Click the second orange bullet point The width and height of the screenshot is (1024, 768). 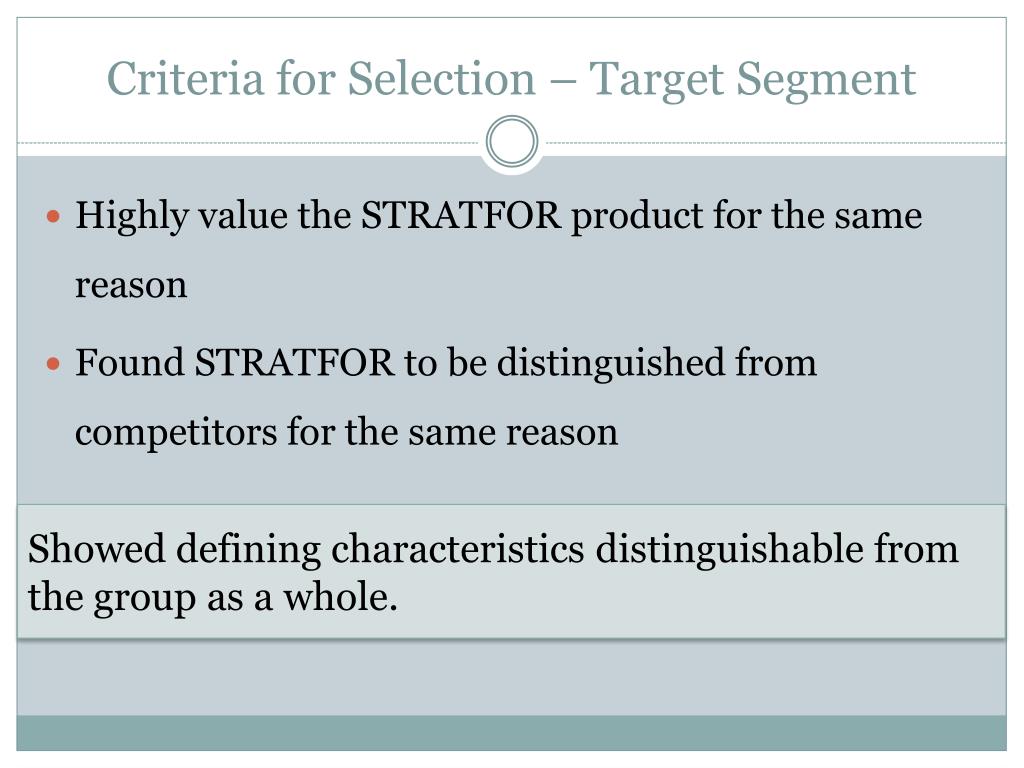tap(54, 364)
